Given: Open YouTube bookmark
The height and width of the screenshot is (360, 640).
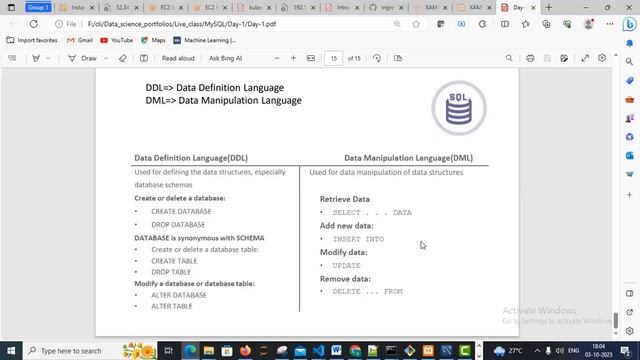Looking at the screenshot, I should [x=117, y=40].
